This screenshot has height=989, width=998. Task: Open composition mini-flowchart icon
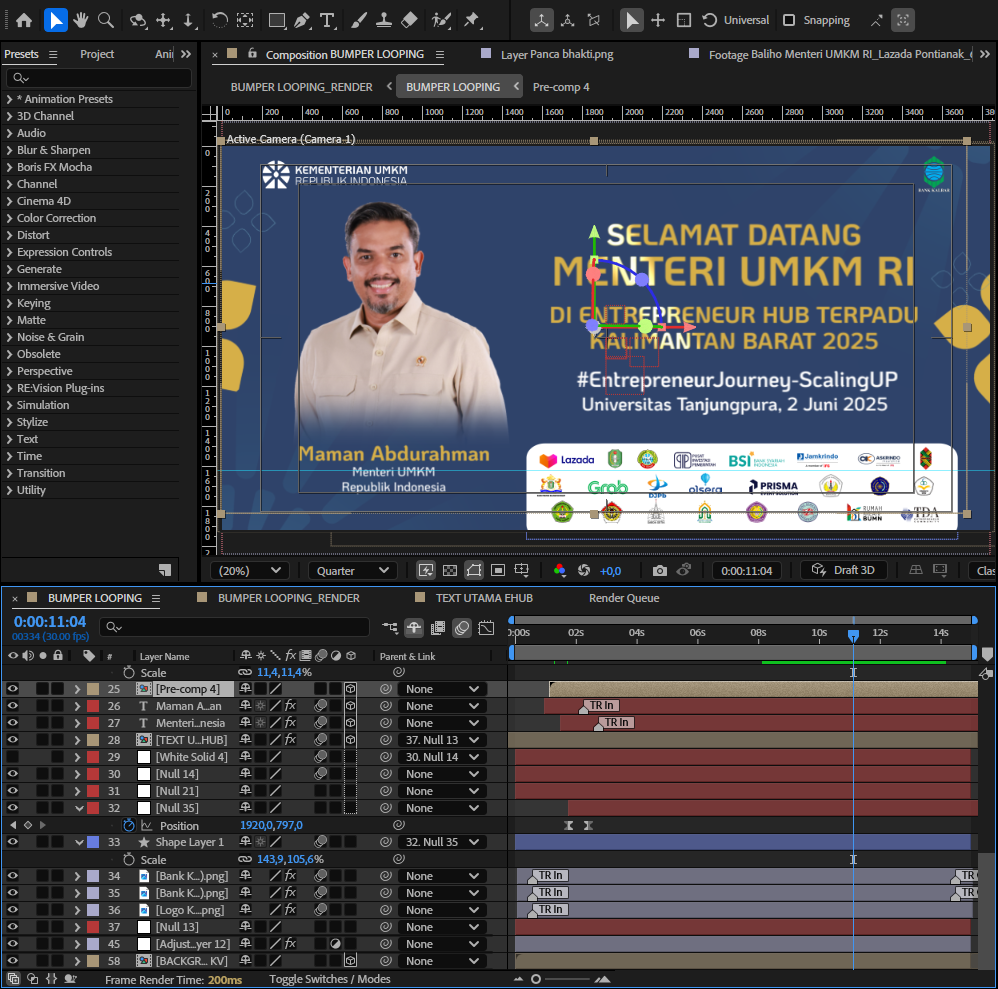point(390,628)
